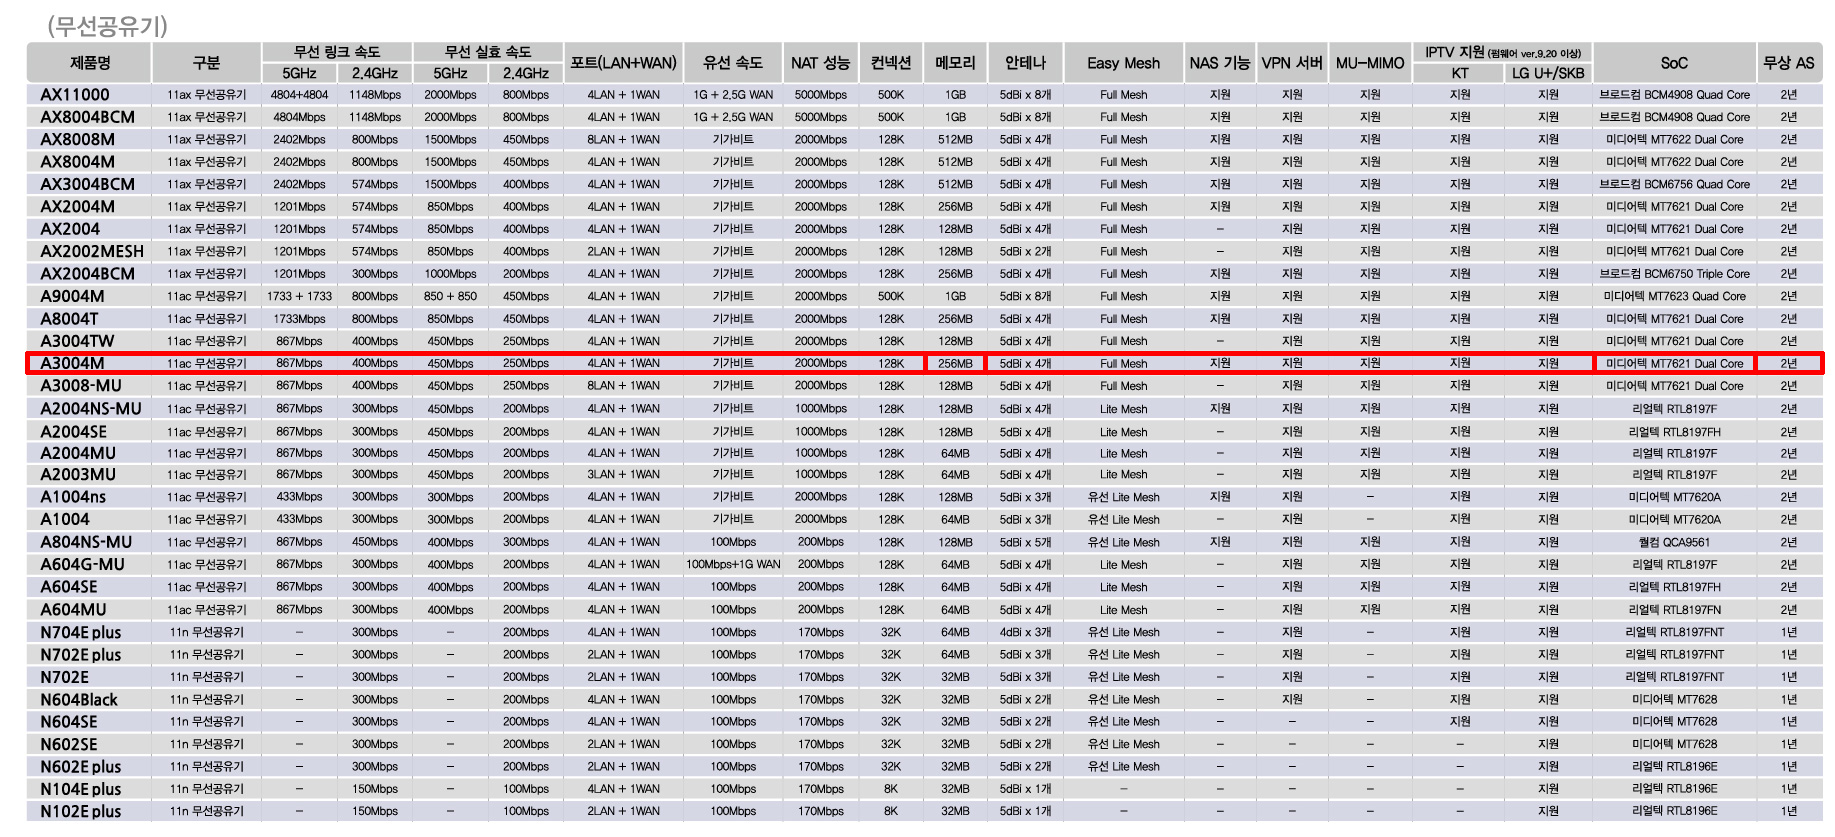Select the A8004T product name

click(x=69, y=318)
